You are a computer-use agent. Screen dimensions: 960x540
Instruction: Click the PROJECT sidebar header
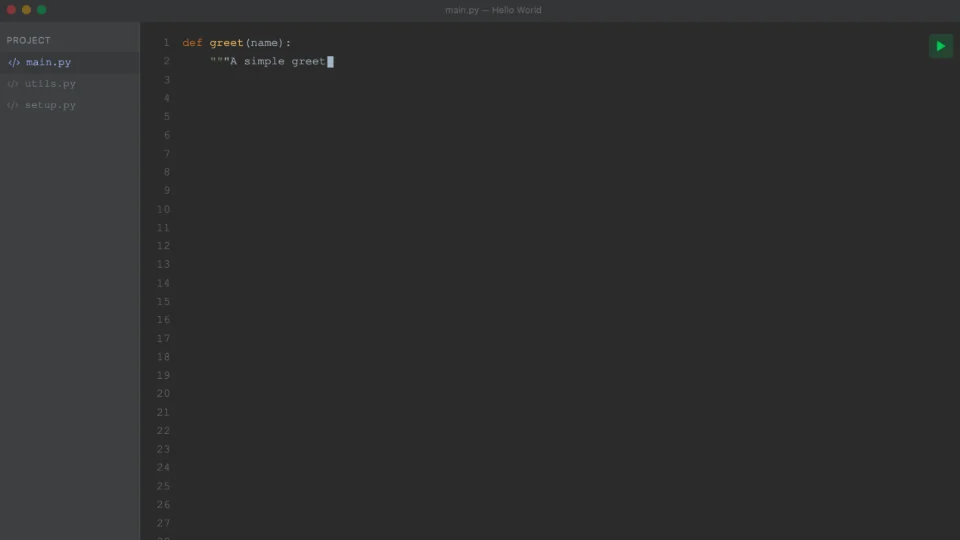[28, 40]
